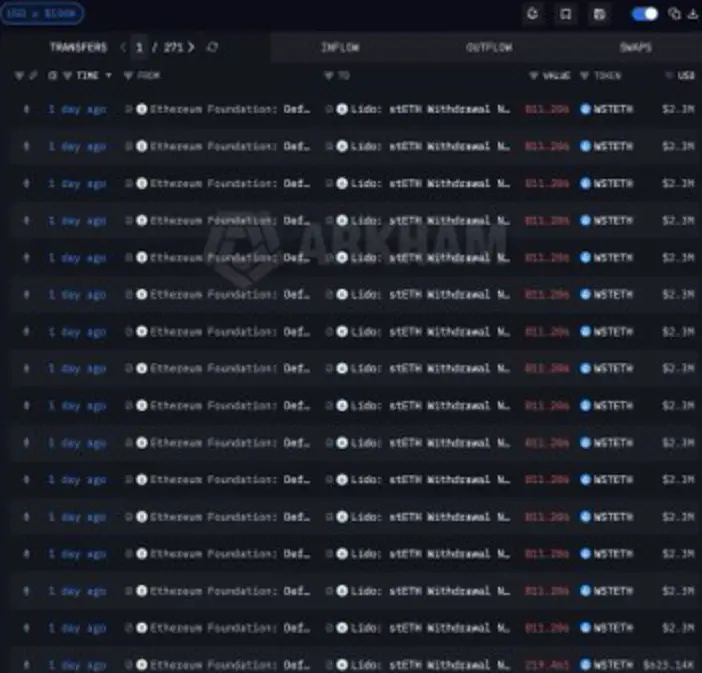The image size is (702, 673).
Task: Open the VALUE column filter funnel
Action: (x=534, y=75)
